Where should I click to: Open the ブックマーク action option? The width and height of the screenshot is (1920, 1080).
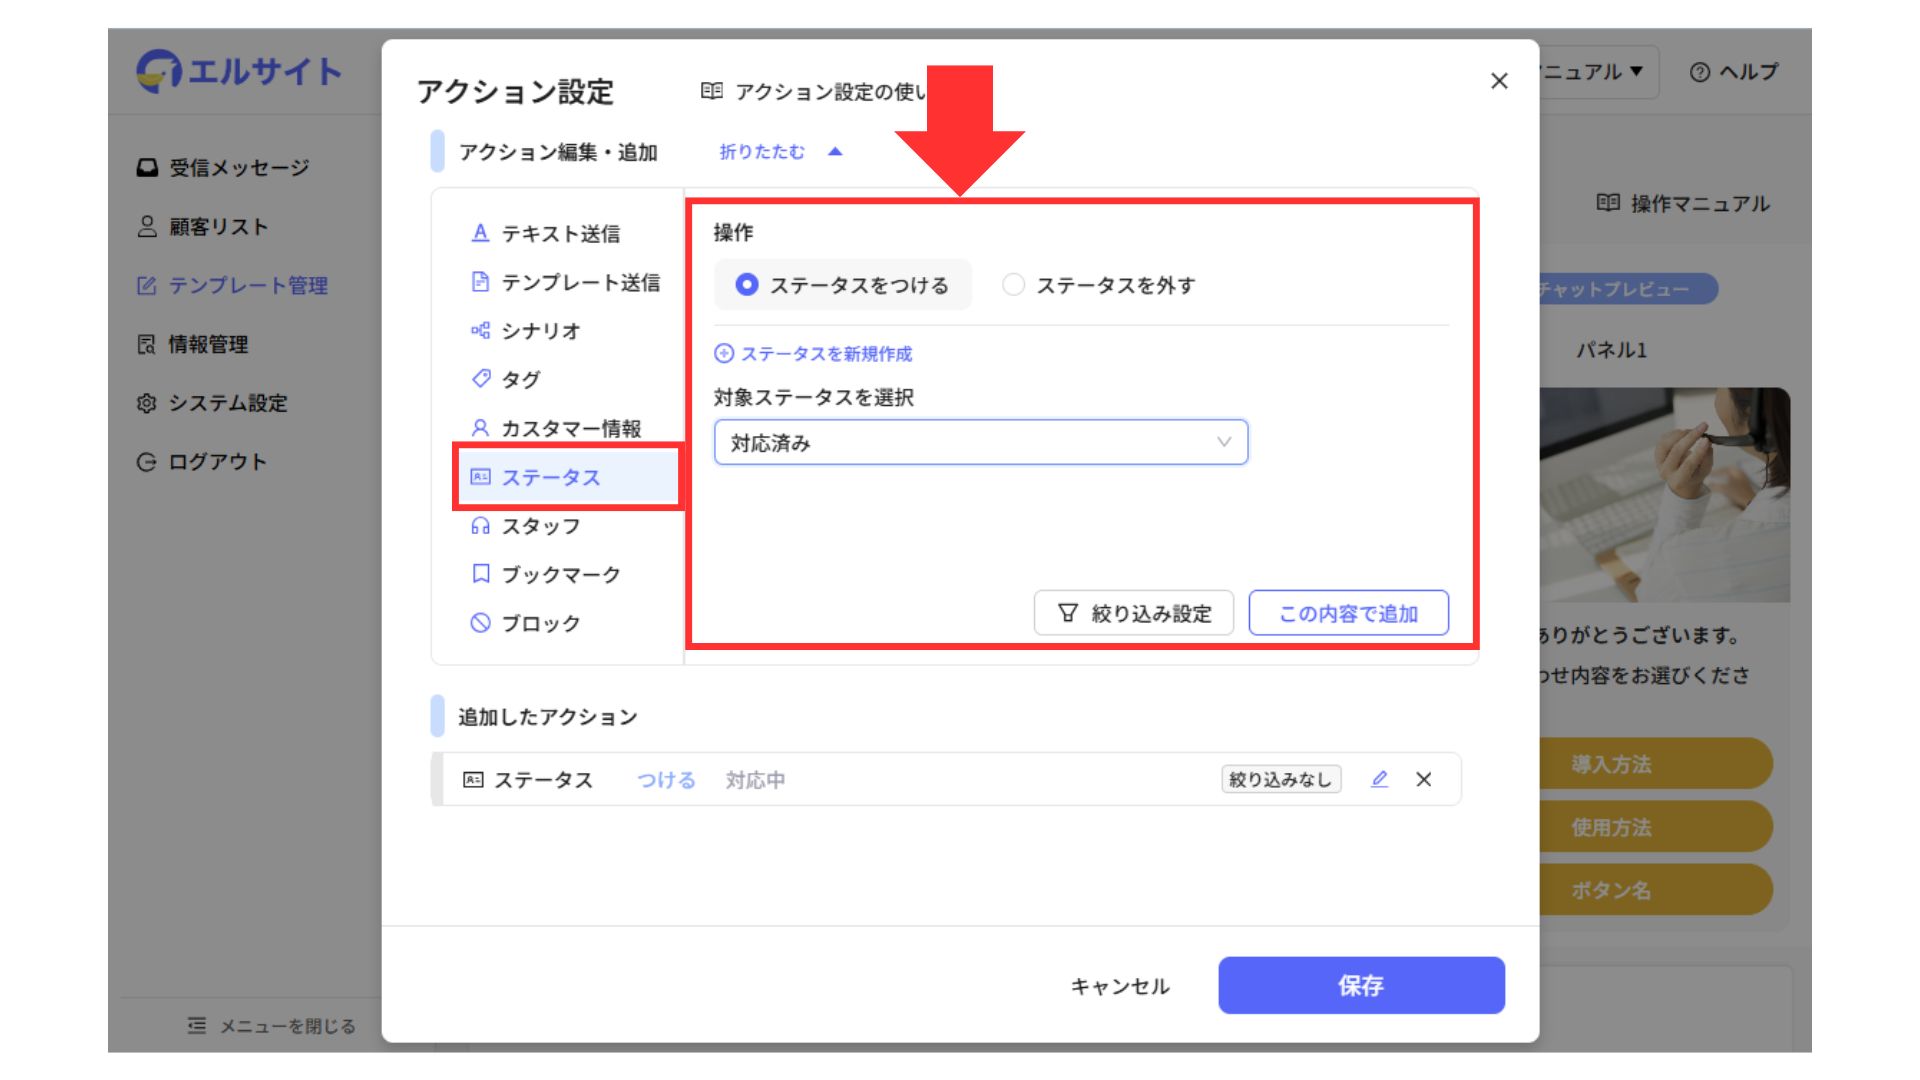tap(560, 574)
